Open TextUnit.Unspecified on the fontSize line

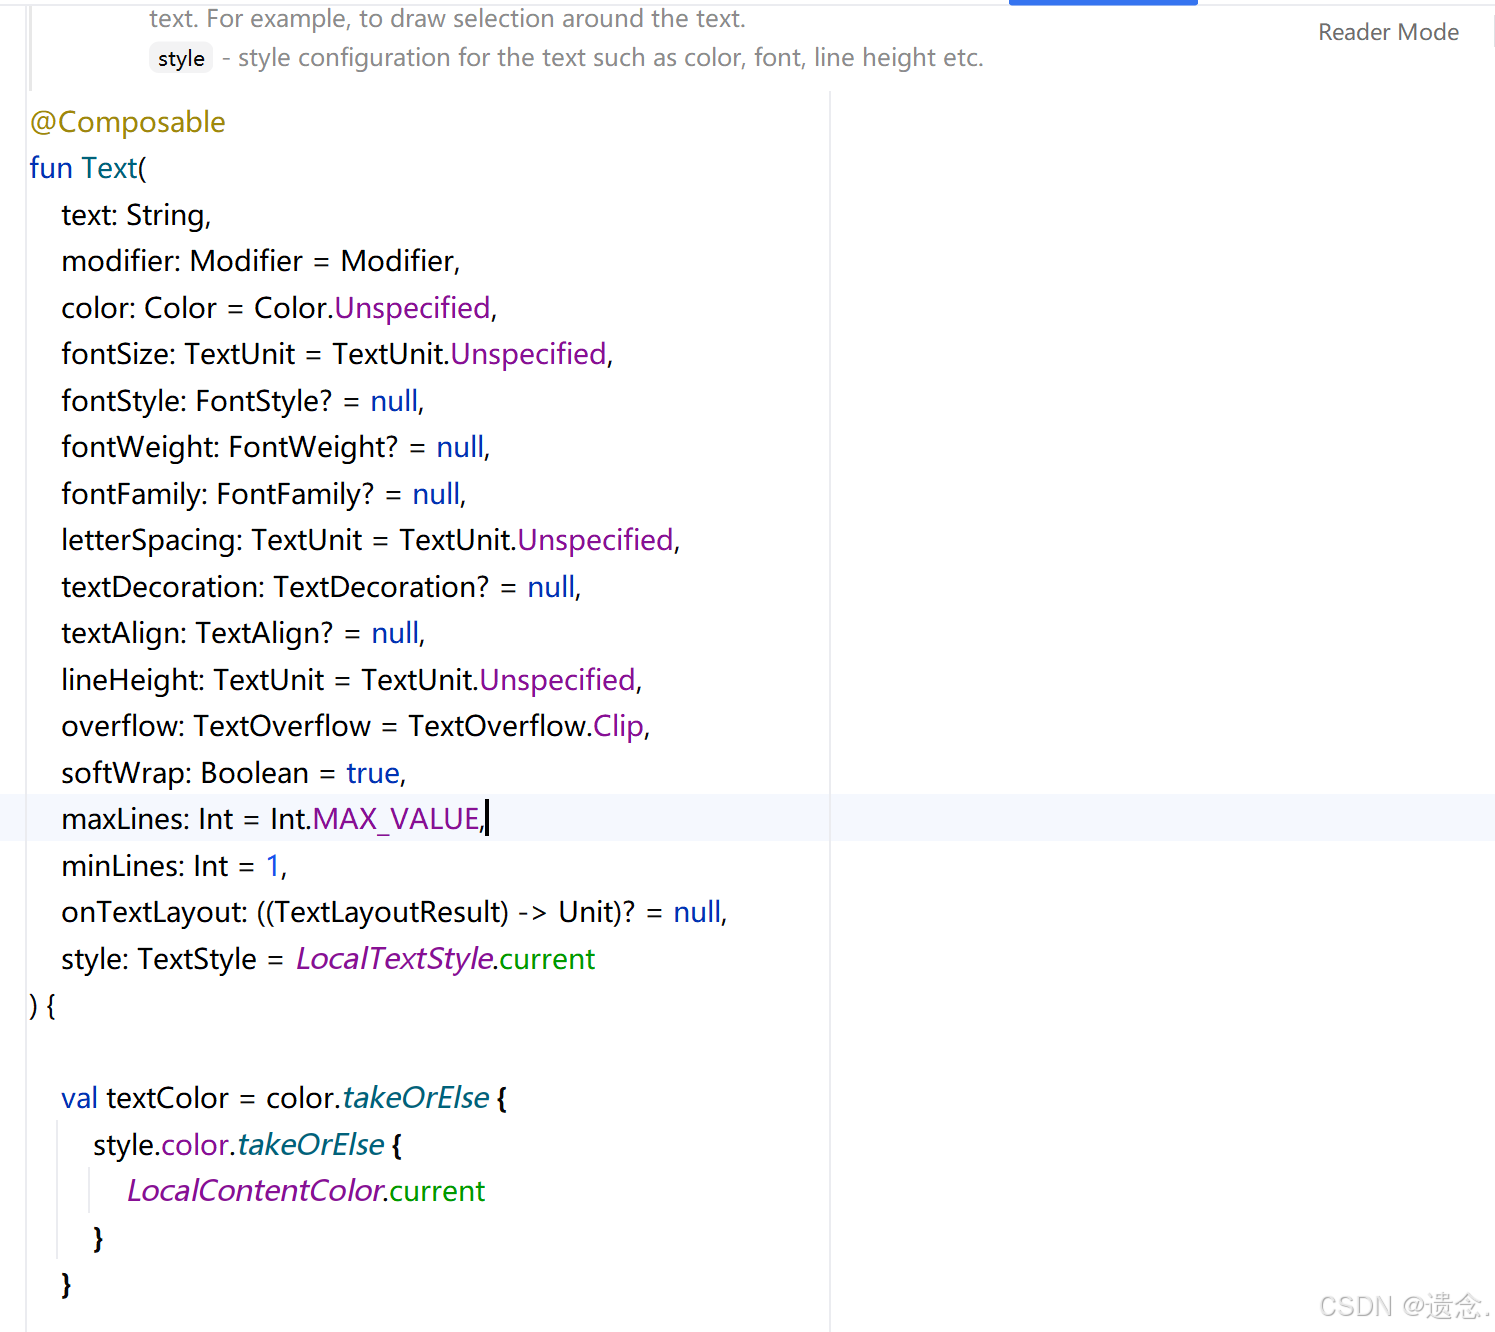click(x=528, y=353)
